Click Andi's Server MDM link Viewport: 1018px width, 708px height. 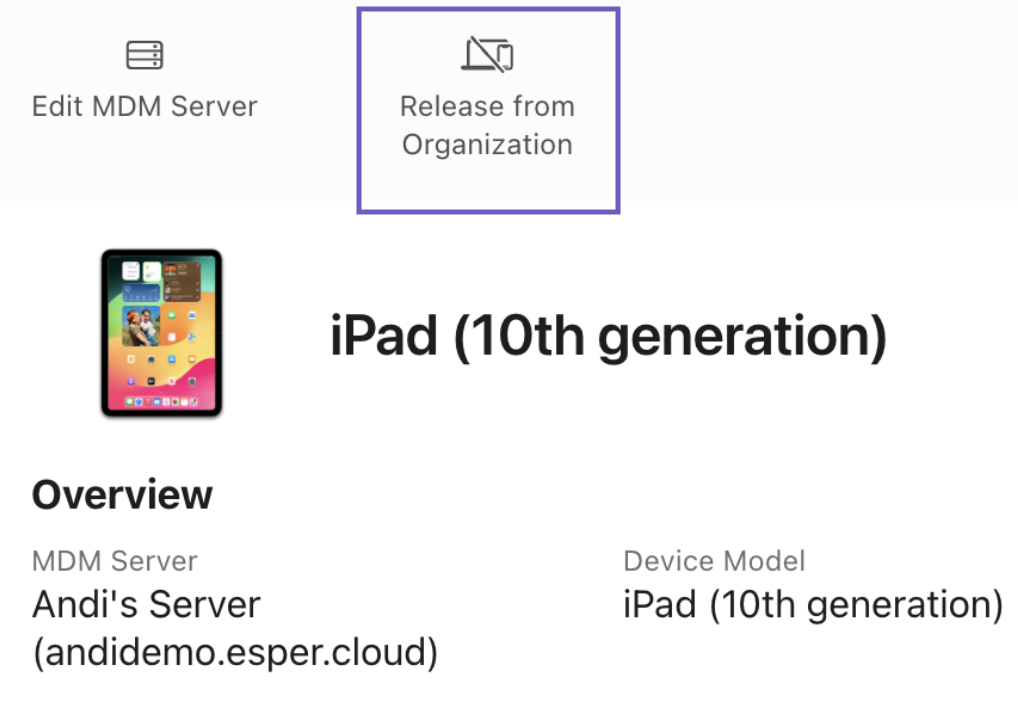coord(146,604)
